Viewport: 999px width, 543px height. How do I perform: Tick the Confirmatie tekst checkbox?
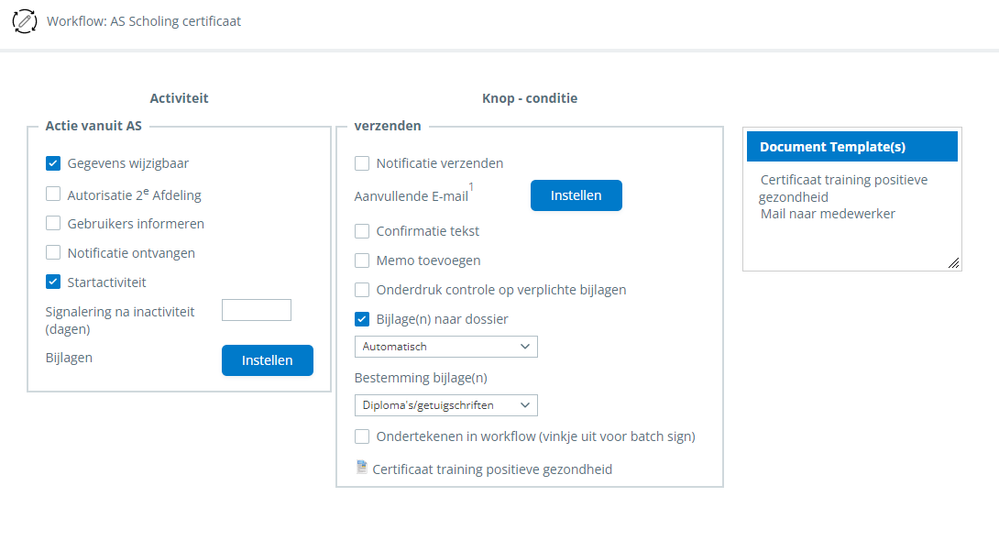tap(362, 232)
